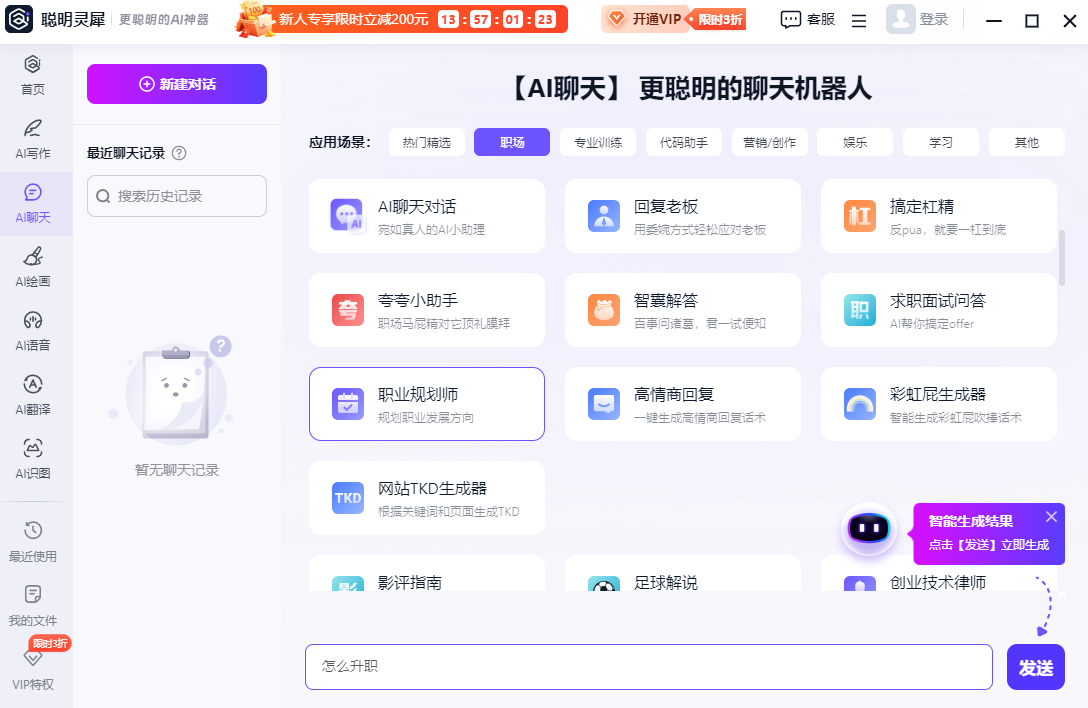
Task: Close the 智能生成结果 tooltip popup
Action: 1051,516
